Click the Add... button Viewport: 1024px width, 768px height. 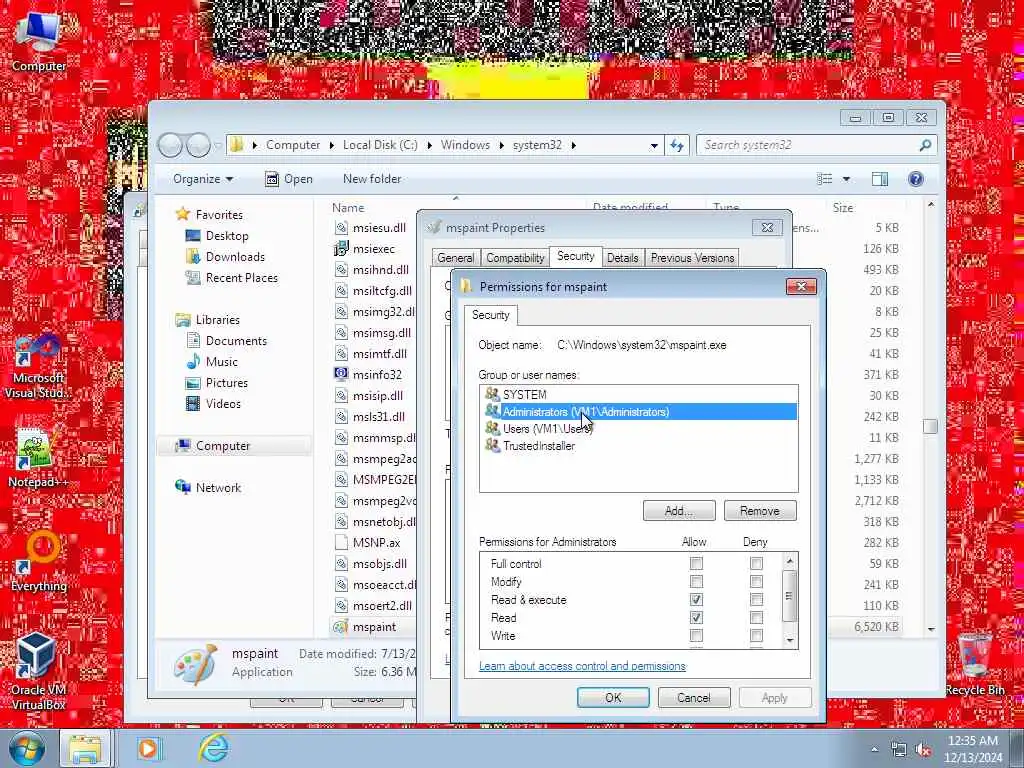click(x=679, y=511)
